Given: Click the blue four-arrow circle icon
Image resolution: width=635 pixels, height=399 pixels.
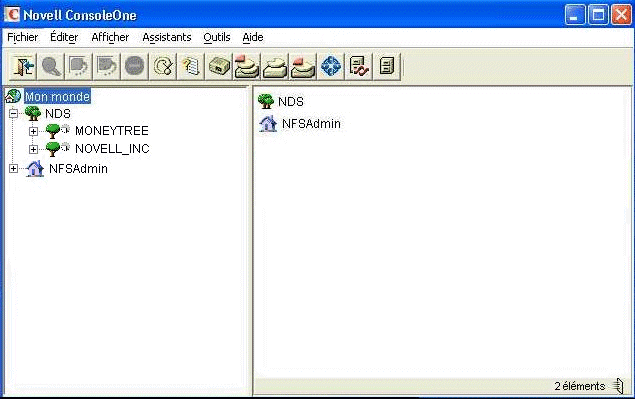Looking at the screenshot, I should pyautogui.click(x=331, y=66).
